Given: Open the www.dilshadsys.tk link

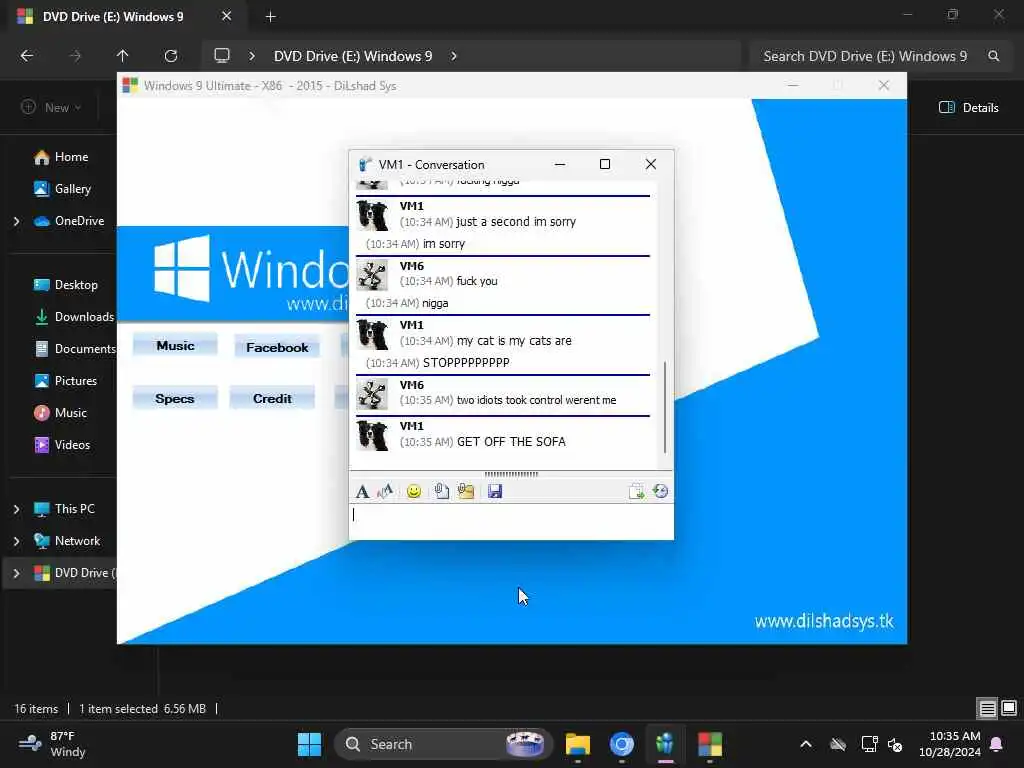Looking at the screenshot, I should pos(824,621).
